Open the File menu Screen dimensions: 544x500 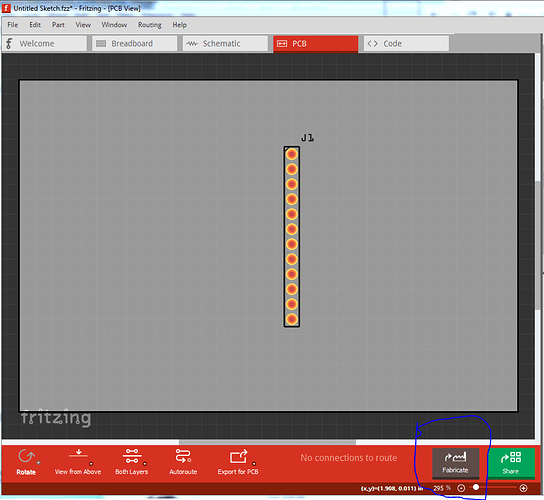[12, 25]
